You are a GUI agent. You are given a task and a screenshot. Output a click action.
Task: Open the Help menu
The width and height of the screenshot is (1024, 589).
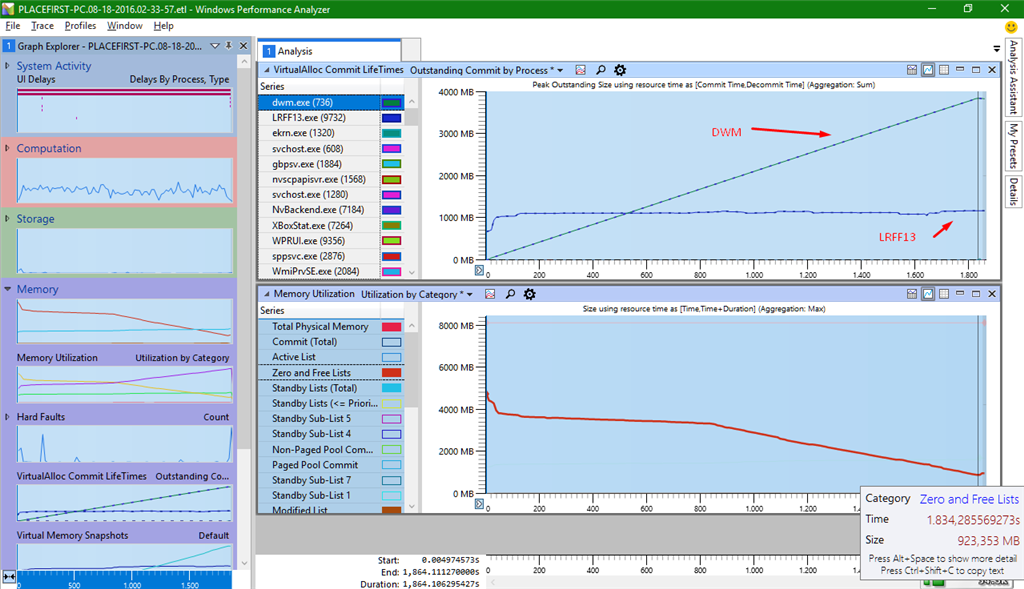click(163, 25)
